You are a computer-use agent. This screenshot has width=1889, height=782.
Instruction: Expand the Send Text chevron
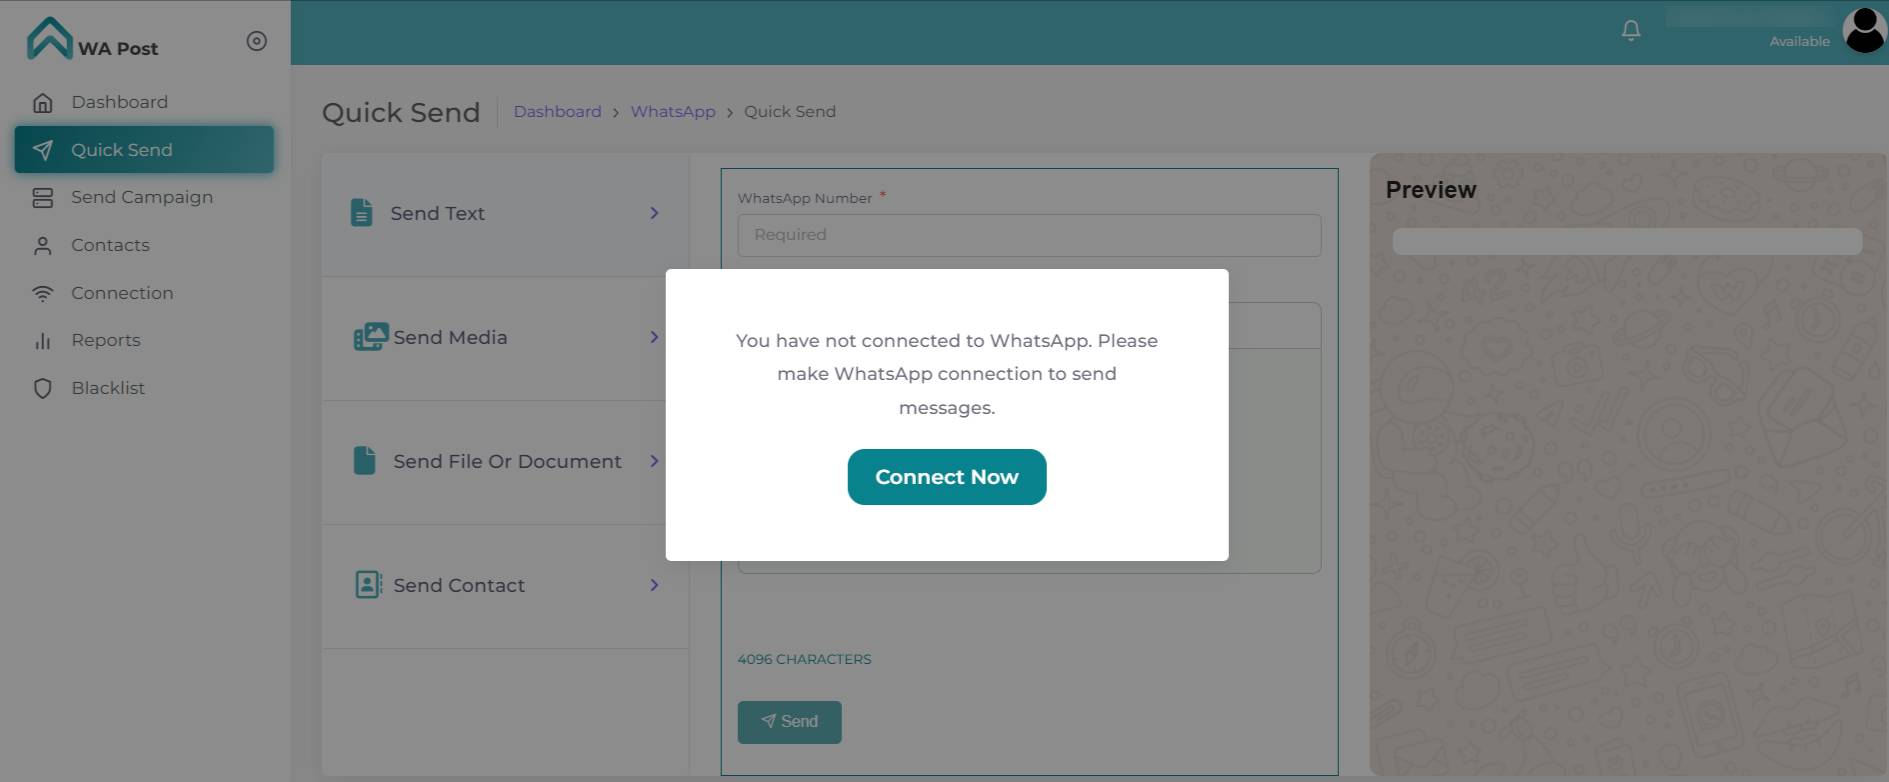(654, 213)
